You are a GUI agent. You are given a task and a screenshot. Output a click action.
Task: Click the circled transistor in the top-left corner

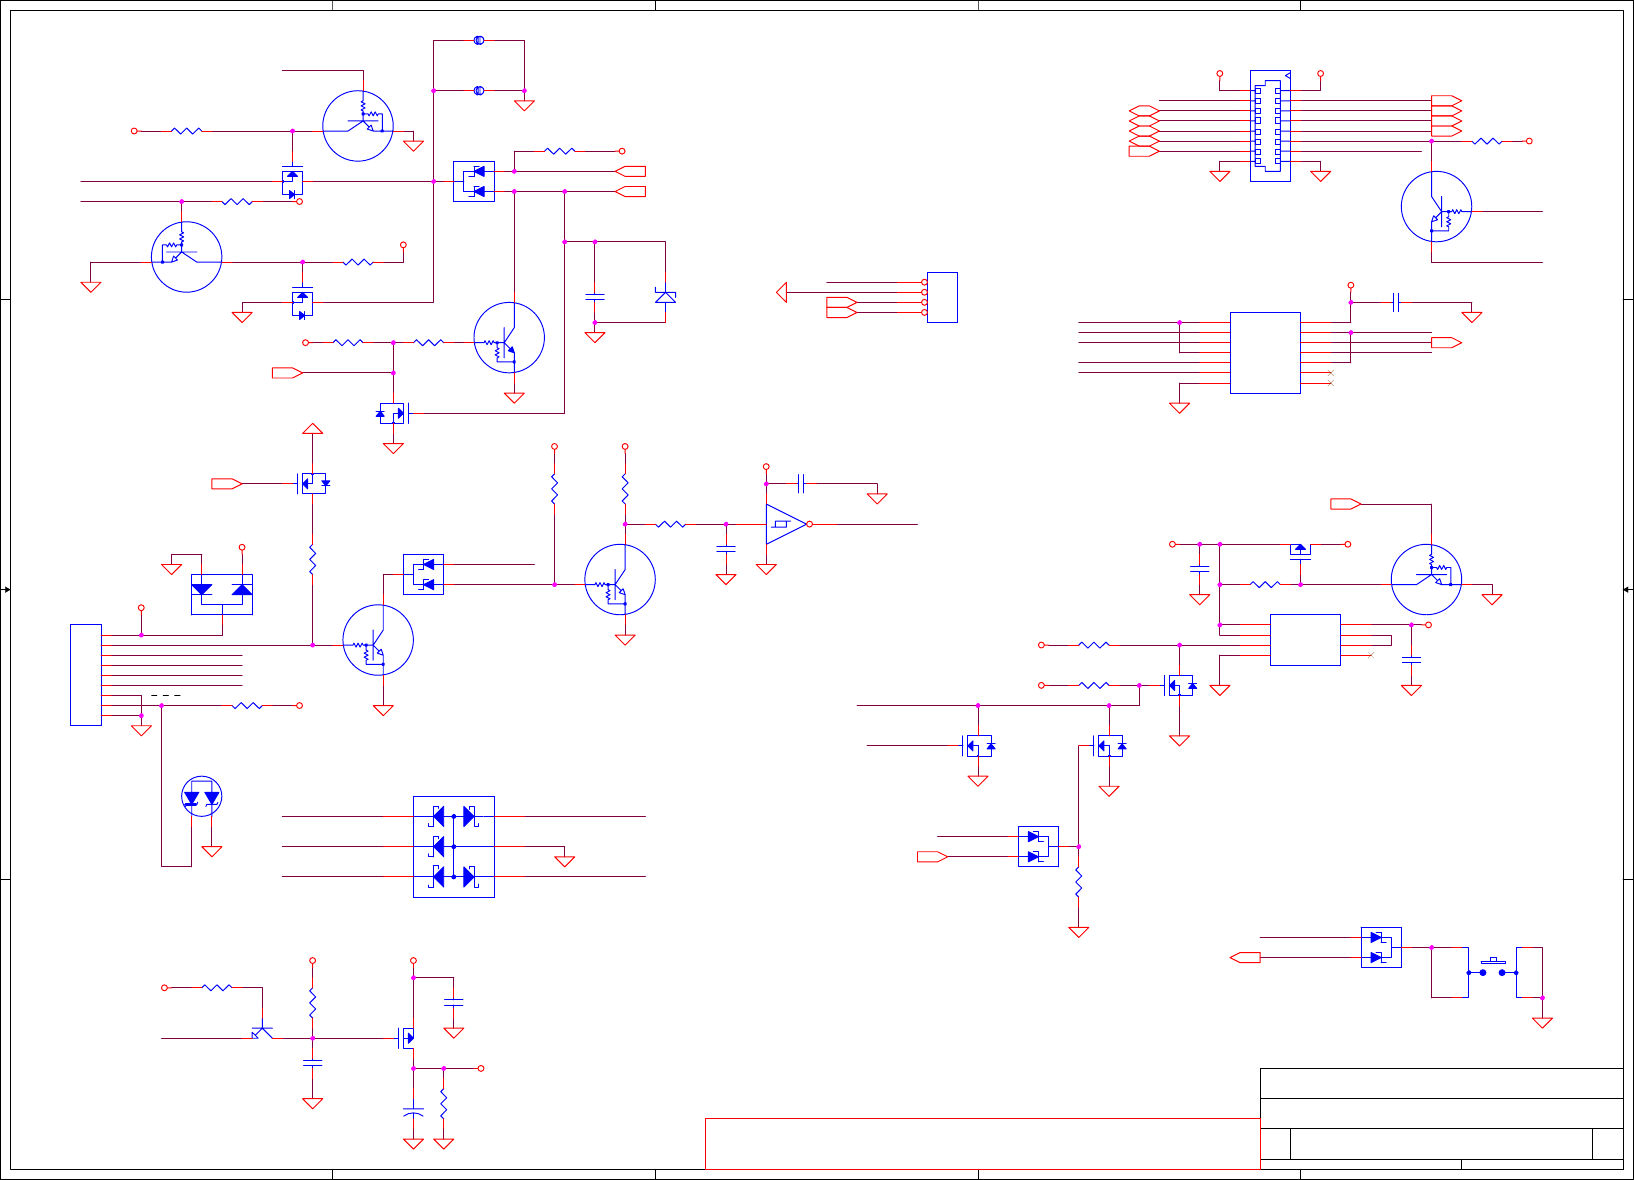pyautogui.click(x=358, y=126)
